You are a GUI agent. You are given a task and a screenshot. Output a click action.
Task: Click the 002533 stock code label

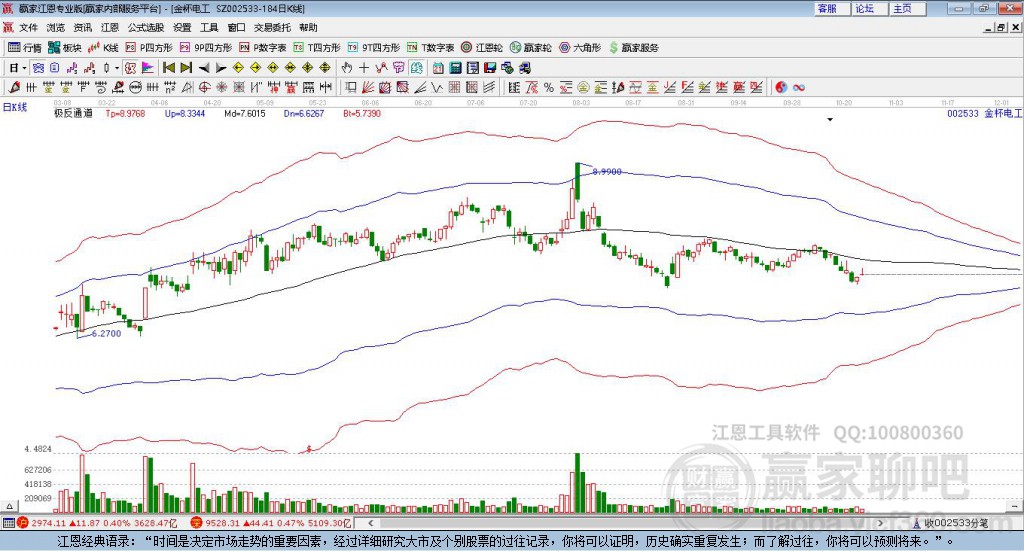(963, 114)
